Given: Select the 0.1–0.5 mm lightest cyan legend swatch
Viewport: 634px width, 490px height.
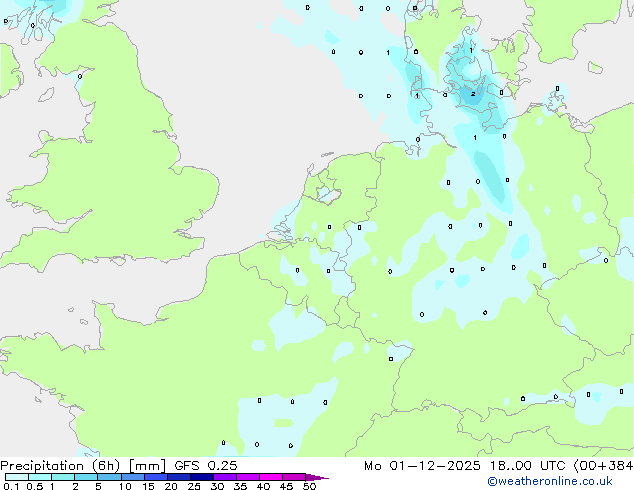Looking at the screenshot, I should (x=17, y=477).
